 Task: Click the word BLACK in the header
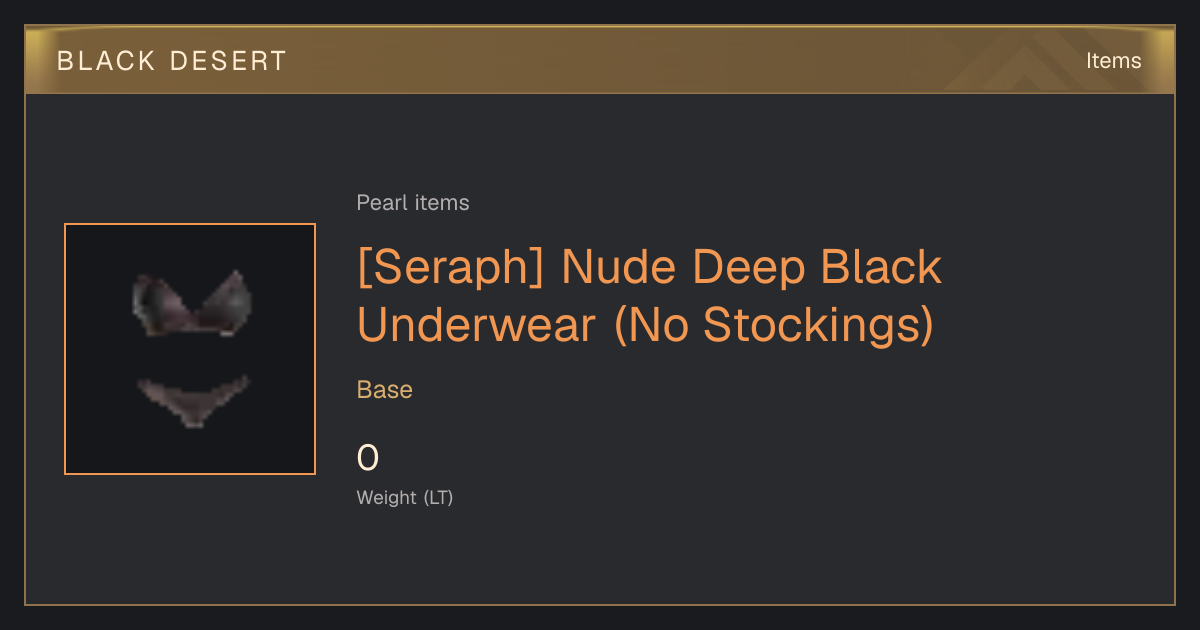(x=106, y=61)
